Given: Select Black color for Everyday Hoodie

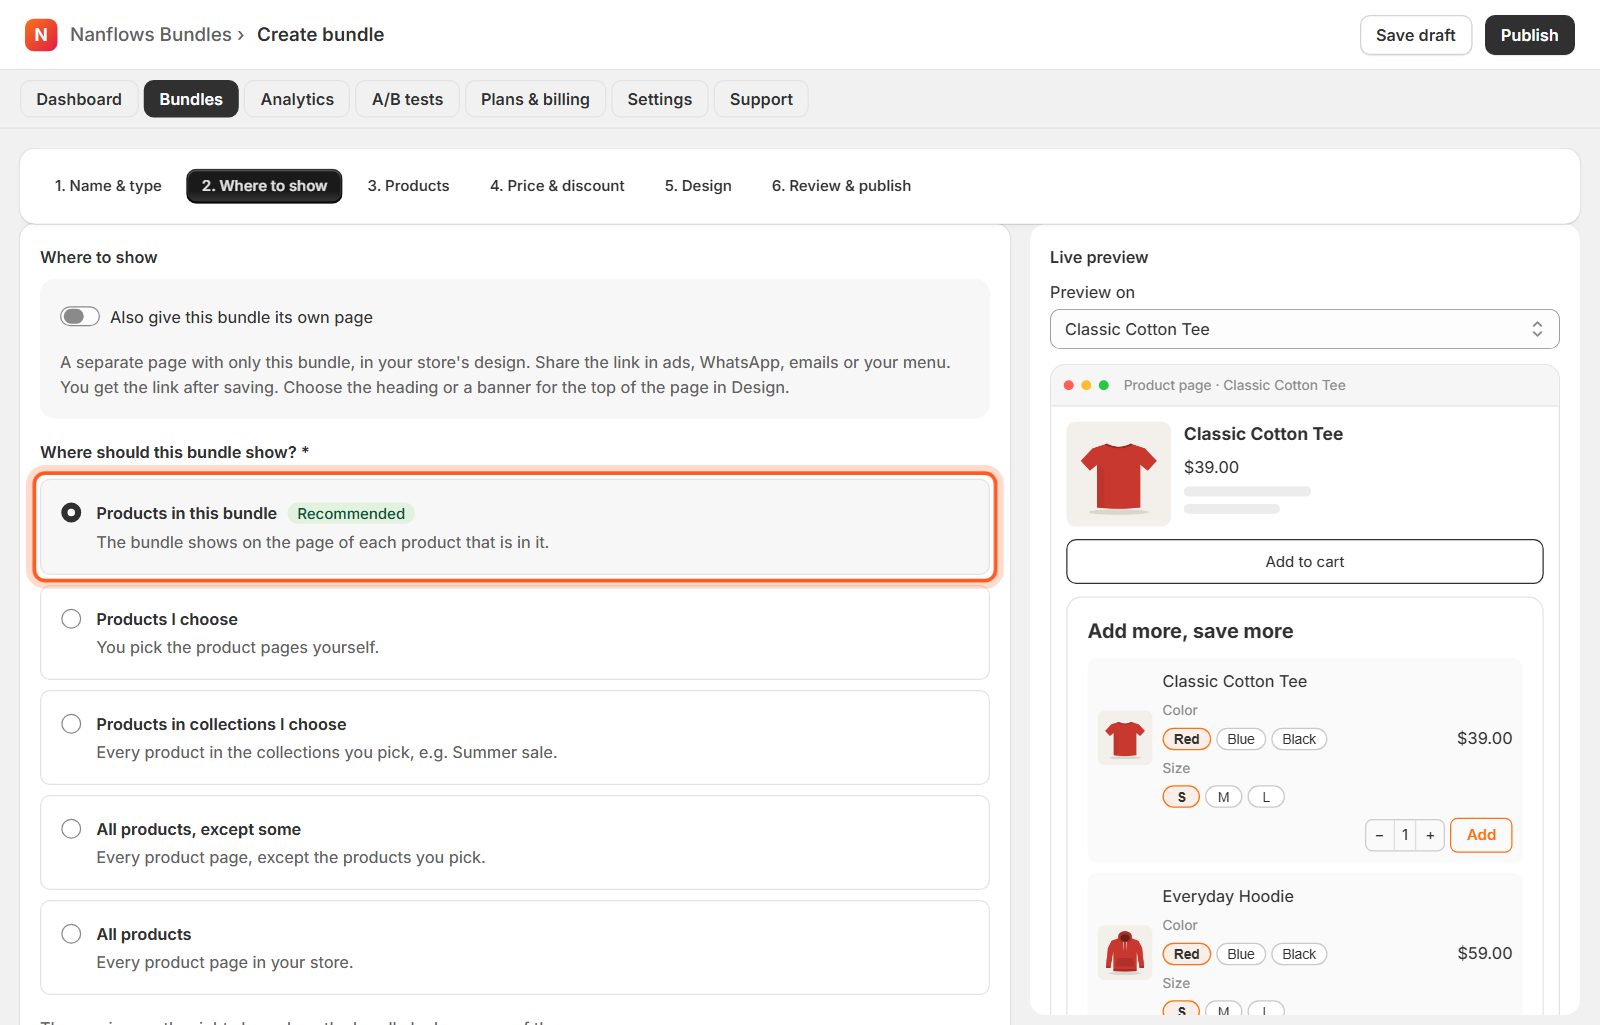Looking at the screenshot, I should point(1299,954).
